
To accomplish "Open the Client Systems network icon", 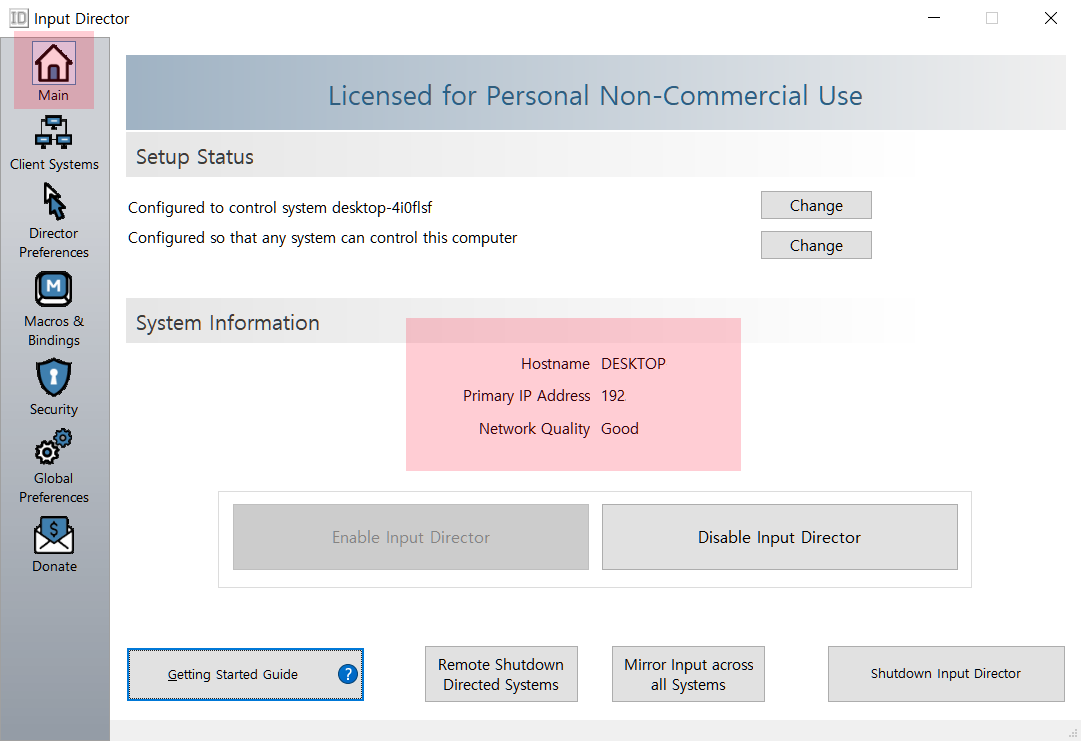I will coord(54,132).
